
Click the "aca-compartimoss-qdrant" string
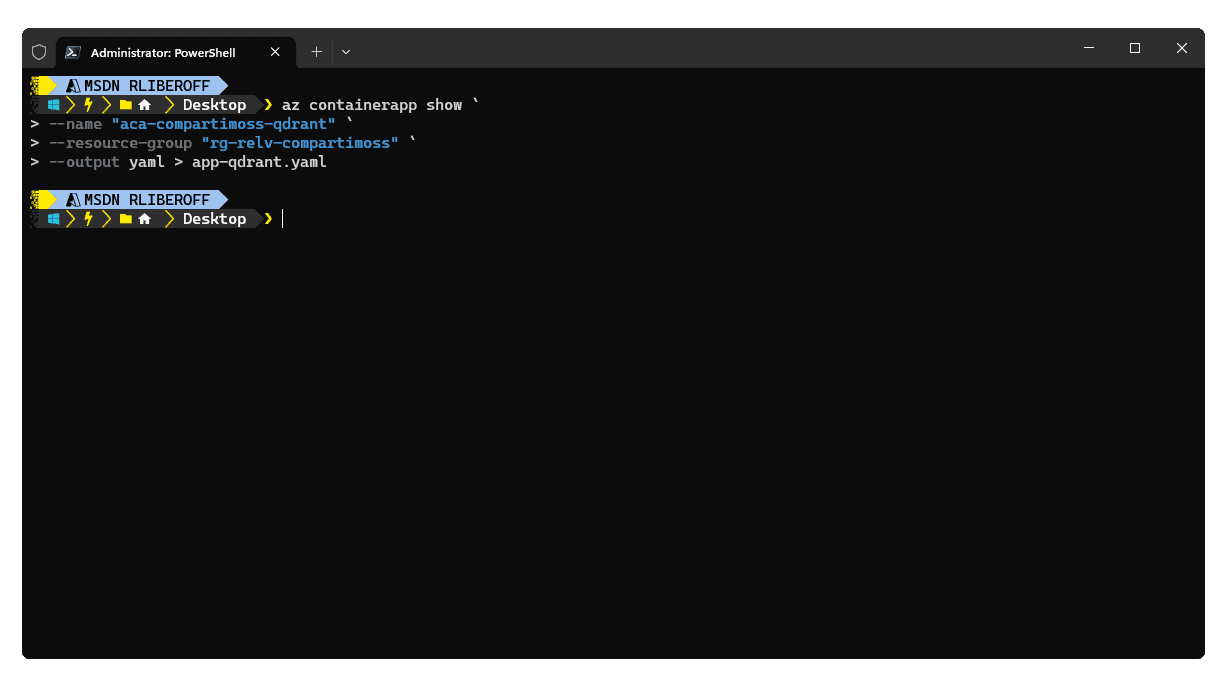pos(224,124)
